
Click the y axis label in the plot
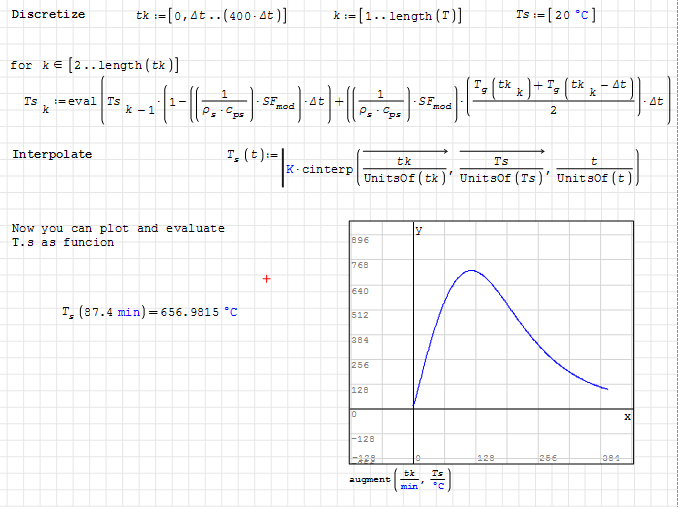(x=419, y=231)
